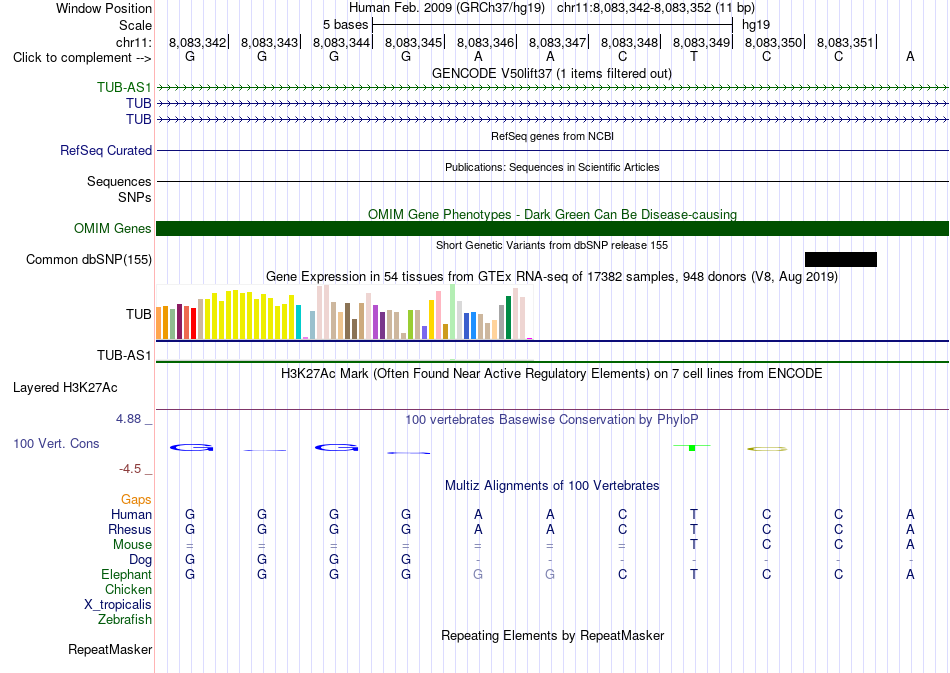Click the green PhyloP marker at T position
Viewport: 950px width, 673px height.
(x=692, y=447)
